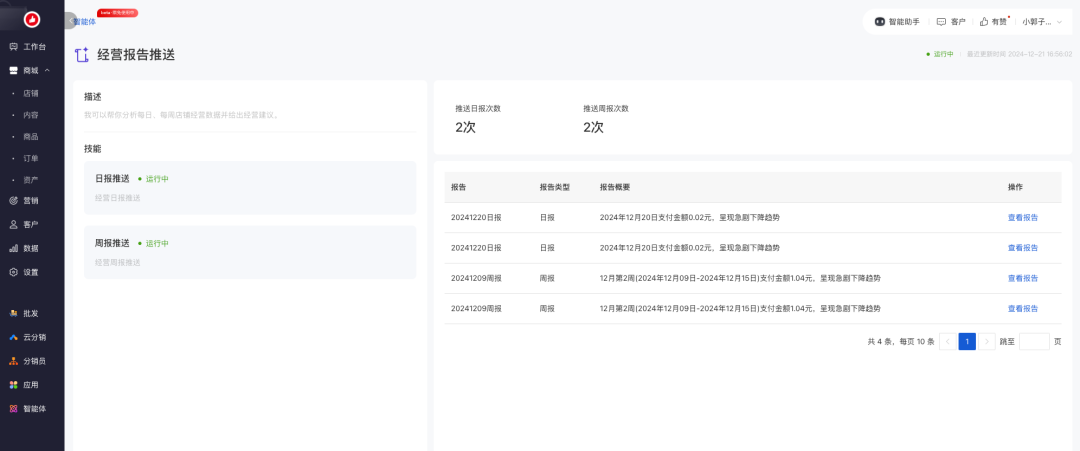The image size is (1080, 451).
Task: Expand the 小郭子 account dropdown
Action: tap(1042, 21)
